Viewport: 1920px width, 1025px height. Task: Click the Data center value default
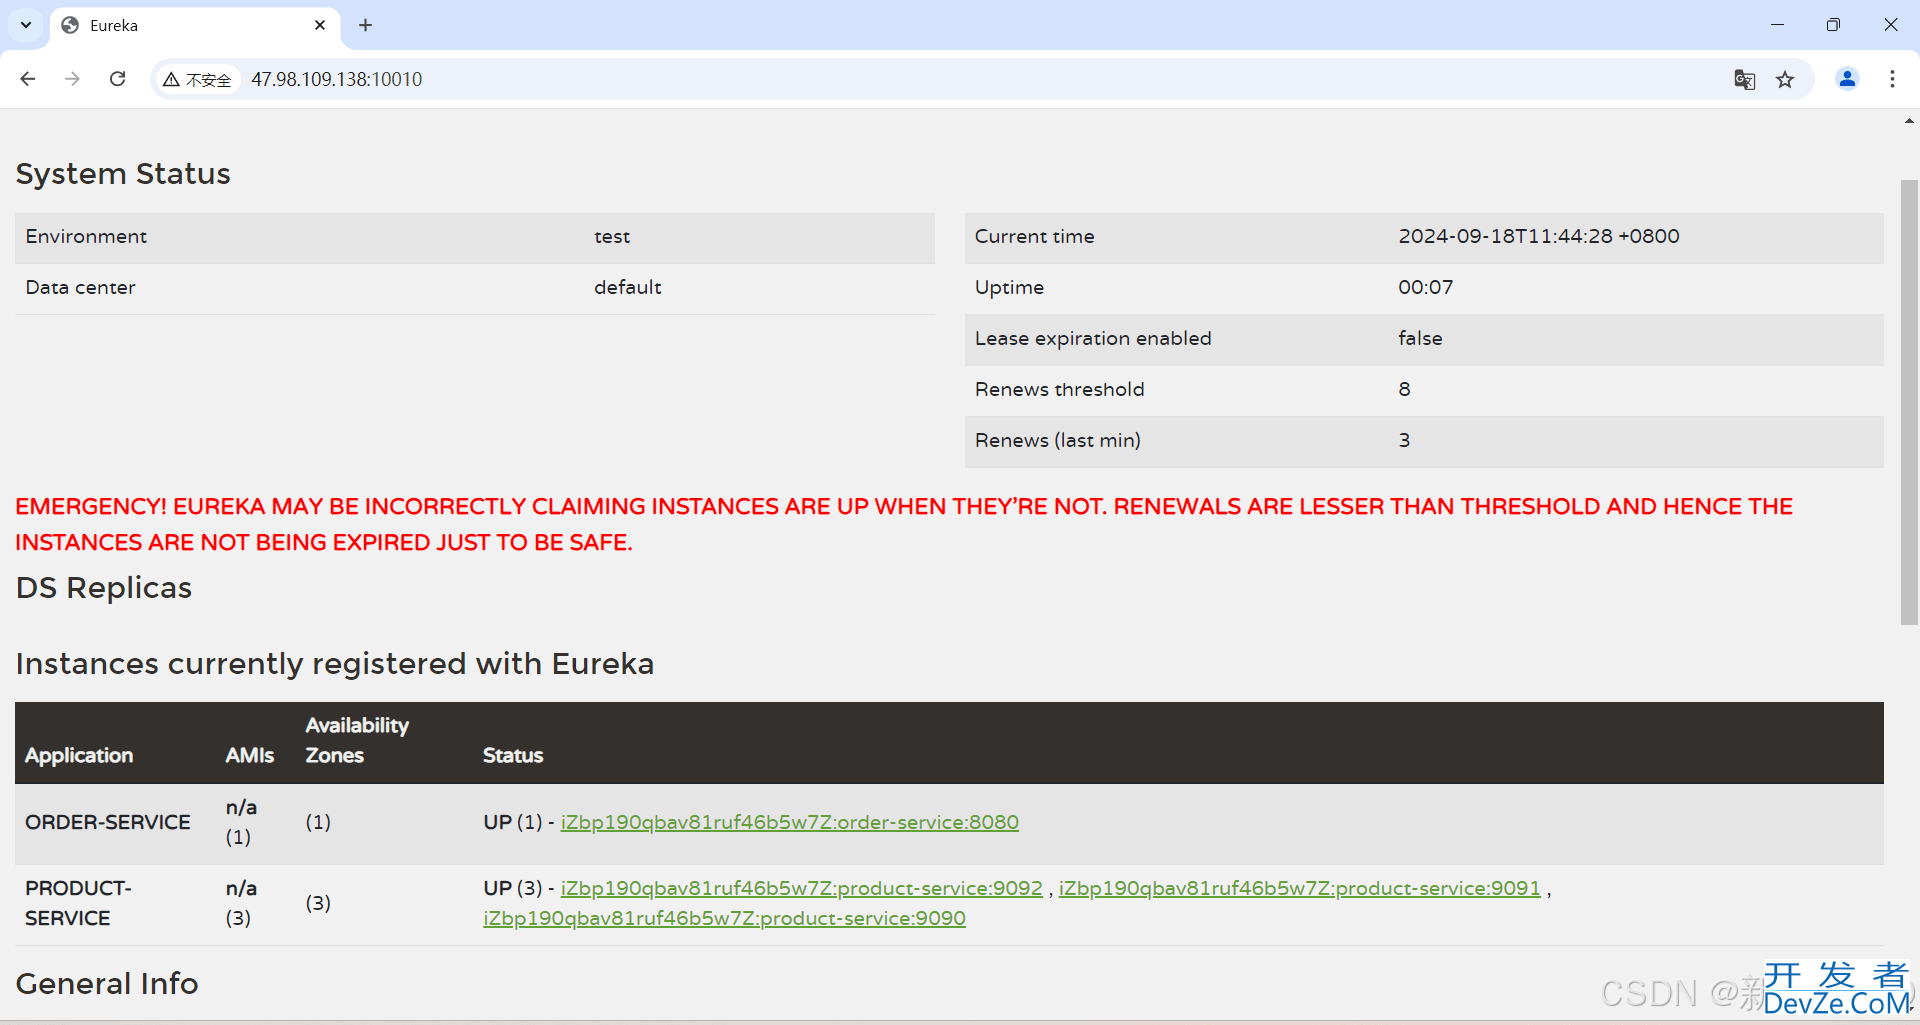[627, 287]
